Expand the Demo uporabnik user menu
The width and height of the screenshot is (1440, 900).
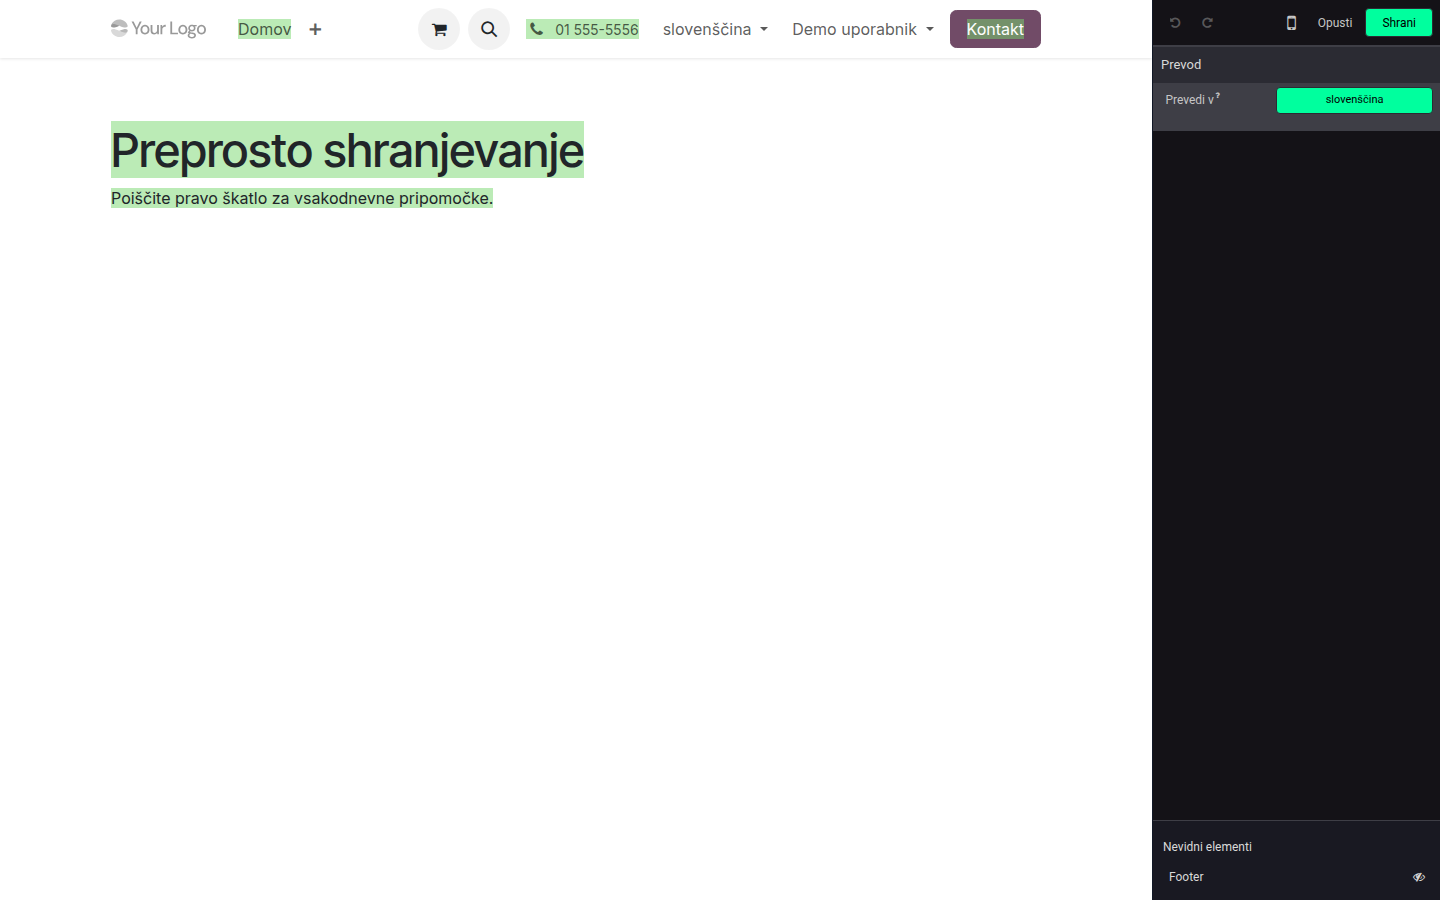863,29
